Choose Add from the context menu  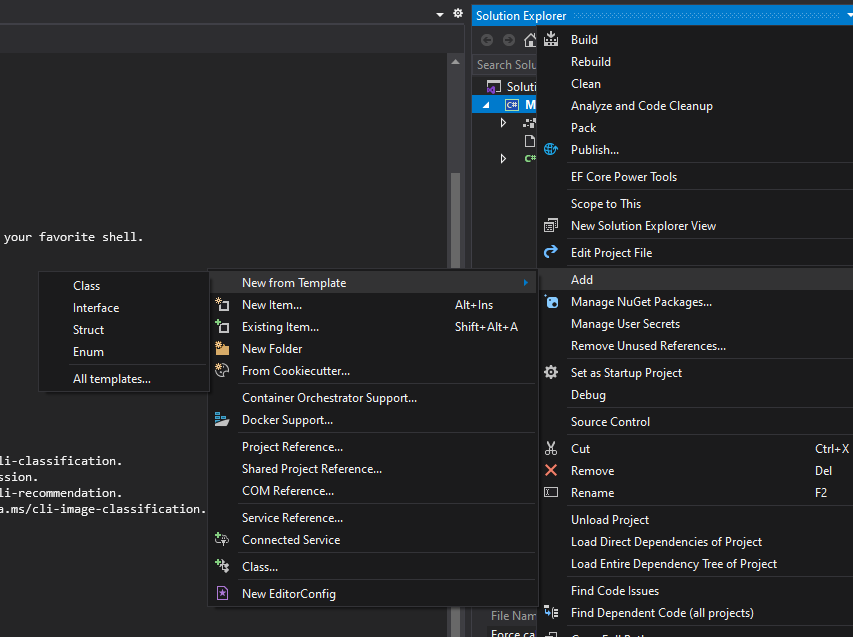[580, 279]
